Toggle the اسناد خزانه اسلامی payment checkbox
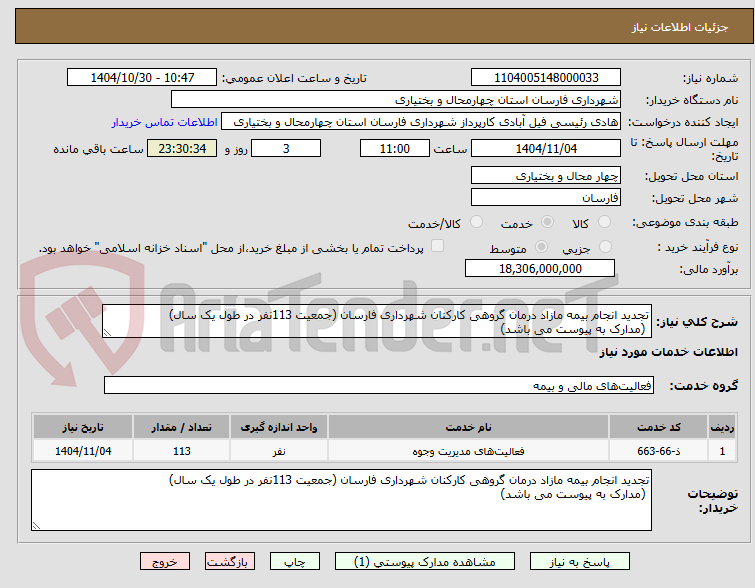 [437, 246]
